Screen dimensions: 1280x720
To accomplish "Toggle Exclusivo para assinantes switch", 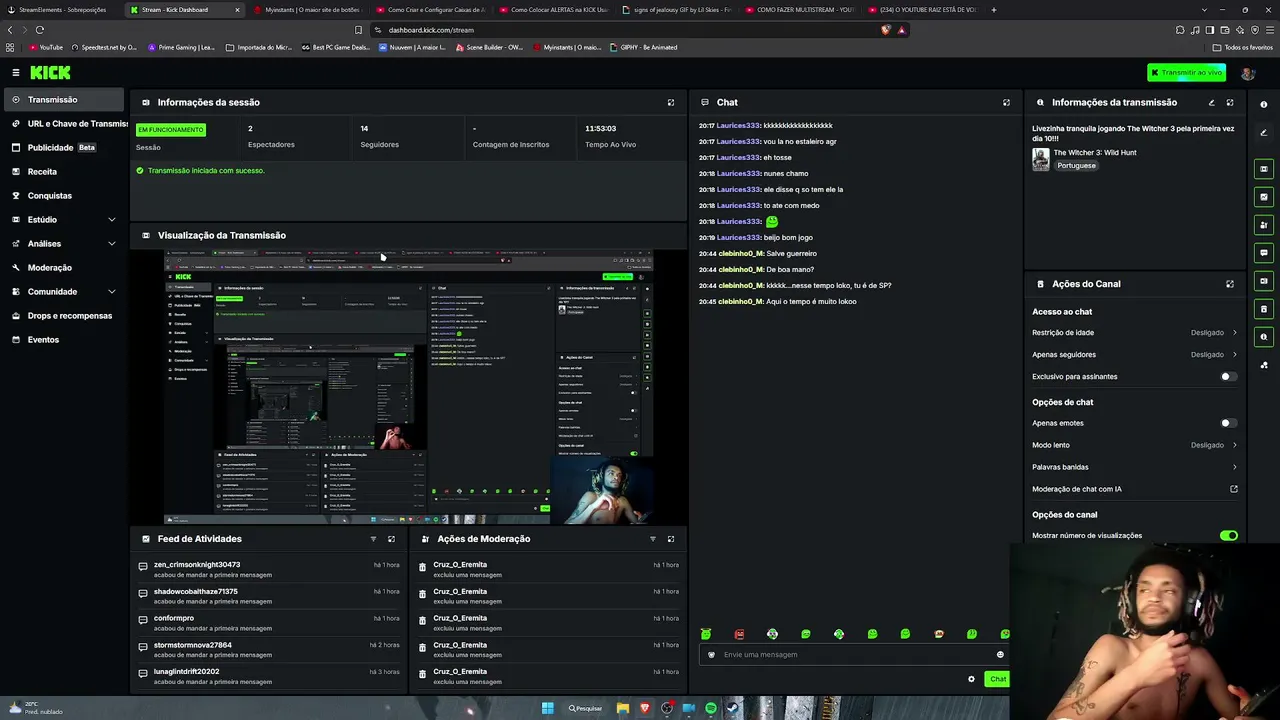I will pyautogui.click(x=1228, y=377).
